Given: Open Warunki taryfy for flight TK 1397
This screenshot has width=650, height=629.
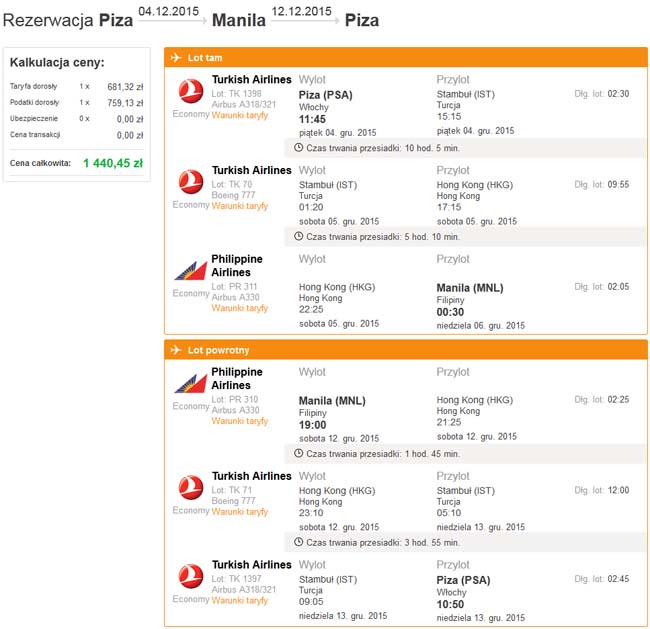Looking at the screenshot, I should click(x=240, y=600).
